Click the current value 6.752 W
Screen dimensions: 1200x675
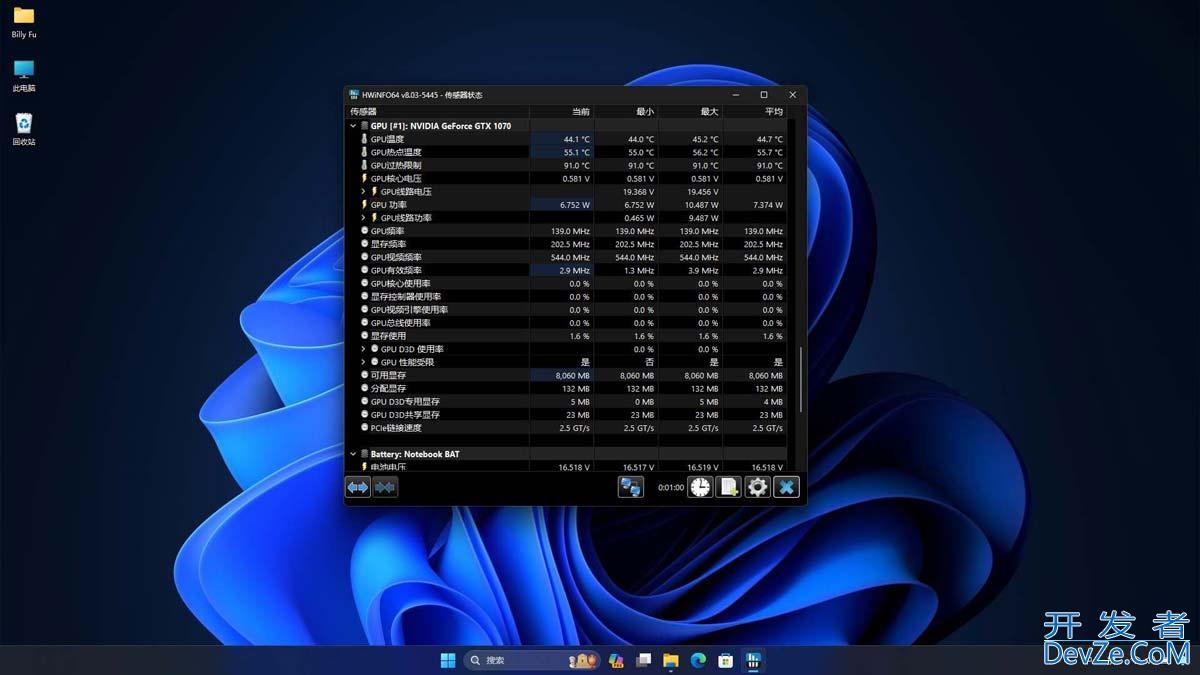coord(574,205)
